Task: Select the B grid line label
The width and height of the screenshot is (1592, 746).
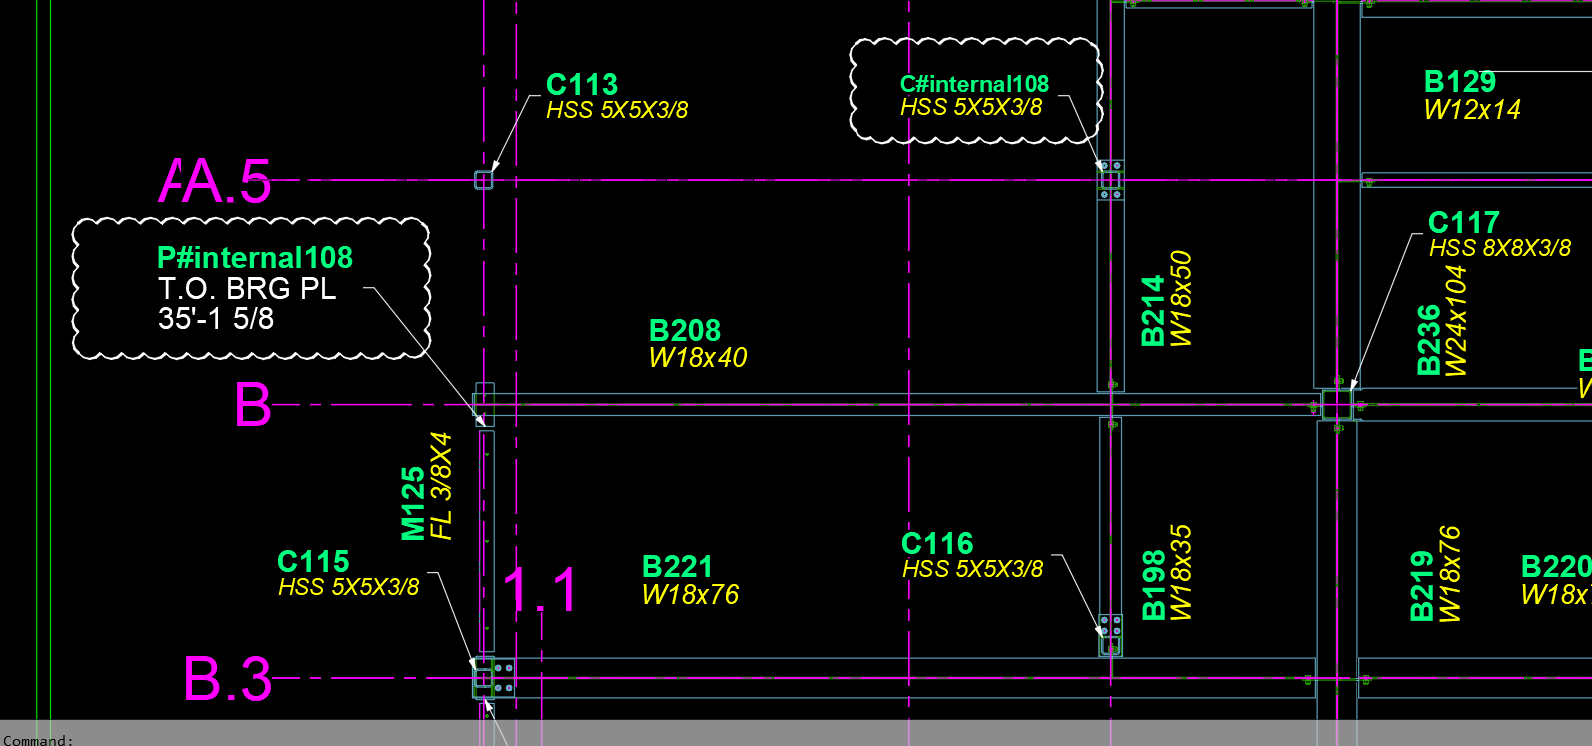Action: (x=253, y=405)
